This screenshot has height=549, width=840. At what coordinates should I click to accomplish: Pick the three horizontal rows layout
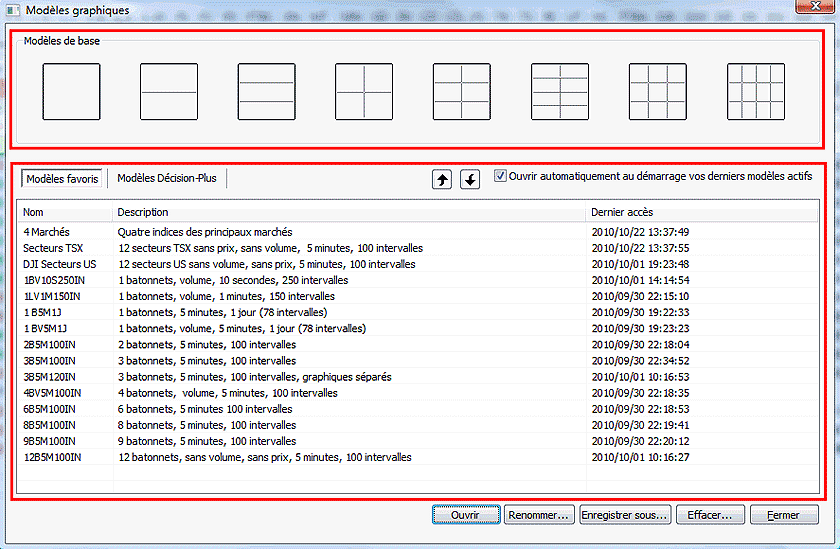[267, 92]
